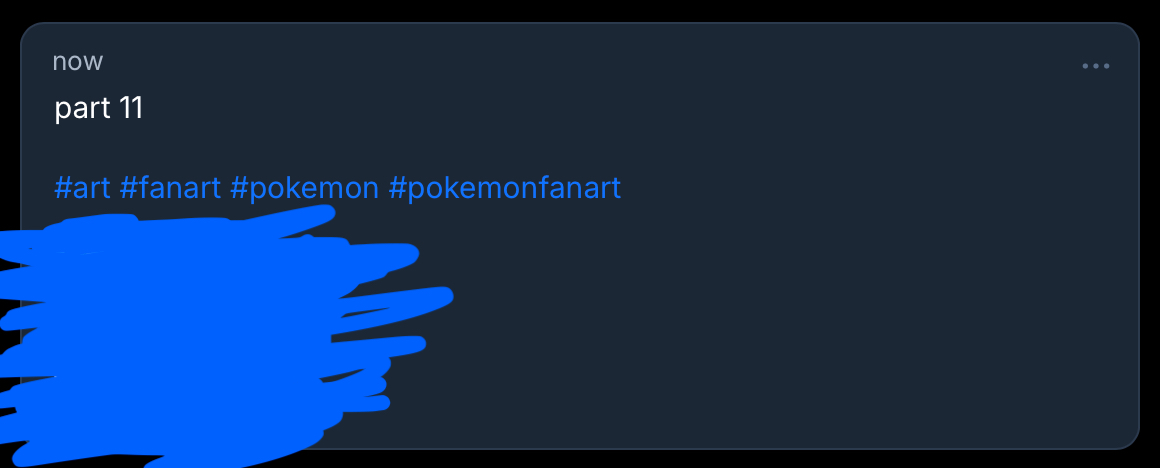This screenshot has height=468, width=1160.
Task: Follow the #pokemonfanart hashtag link
Action: (504, 187)
